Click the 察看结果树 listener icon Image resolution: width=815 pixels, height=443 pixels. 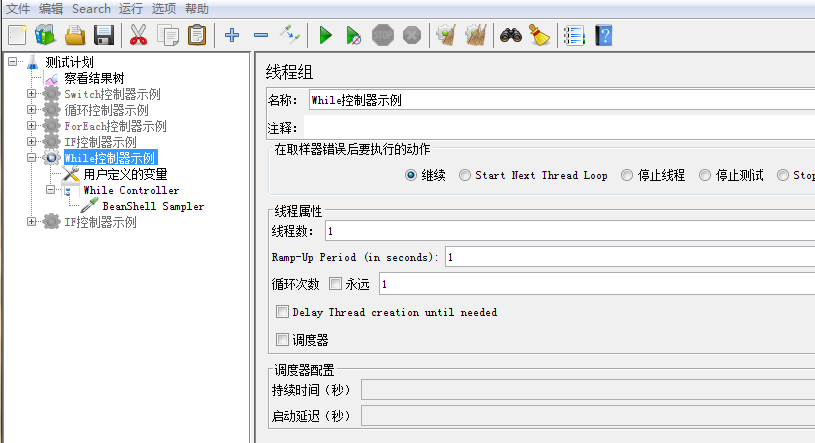(x=51, y=79)
